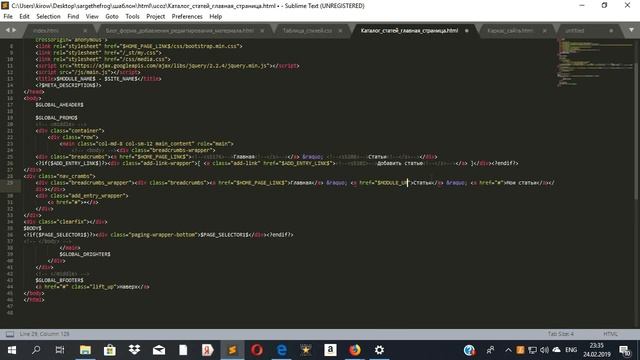Open Windows Settings from the taskbar
Screen dimensions: 640x360
pos(379,350)
